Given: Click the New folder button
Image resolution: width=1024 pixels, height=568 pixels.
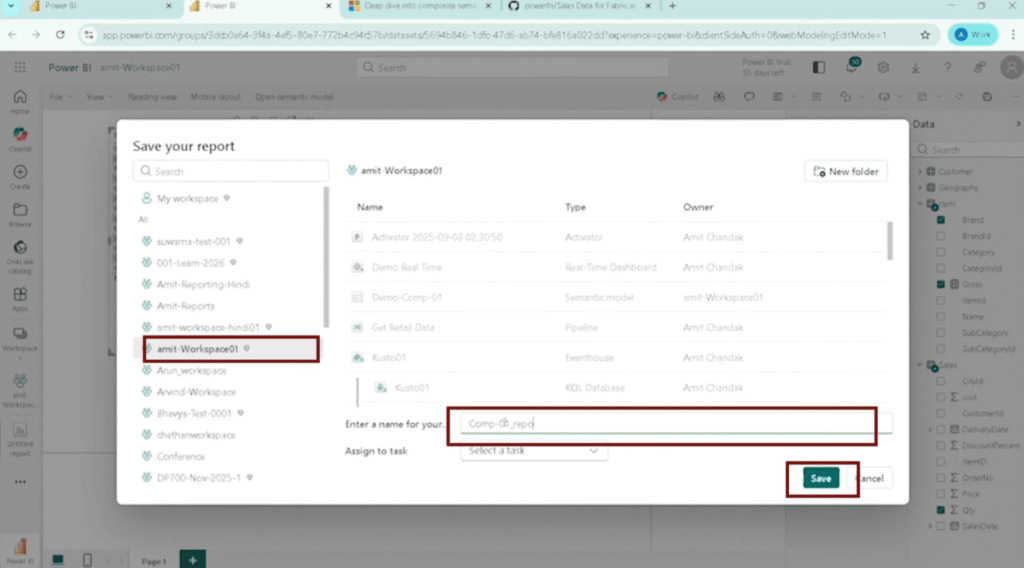Looking at the screenshot, I should [846, 172].
